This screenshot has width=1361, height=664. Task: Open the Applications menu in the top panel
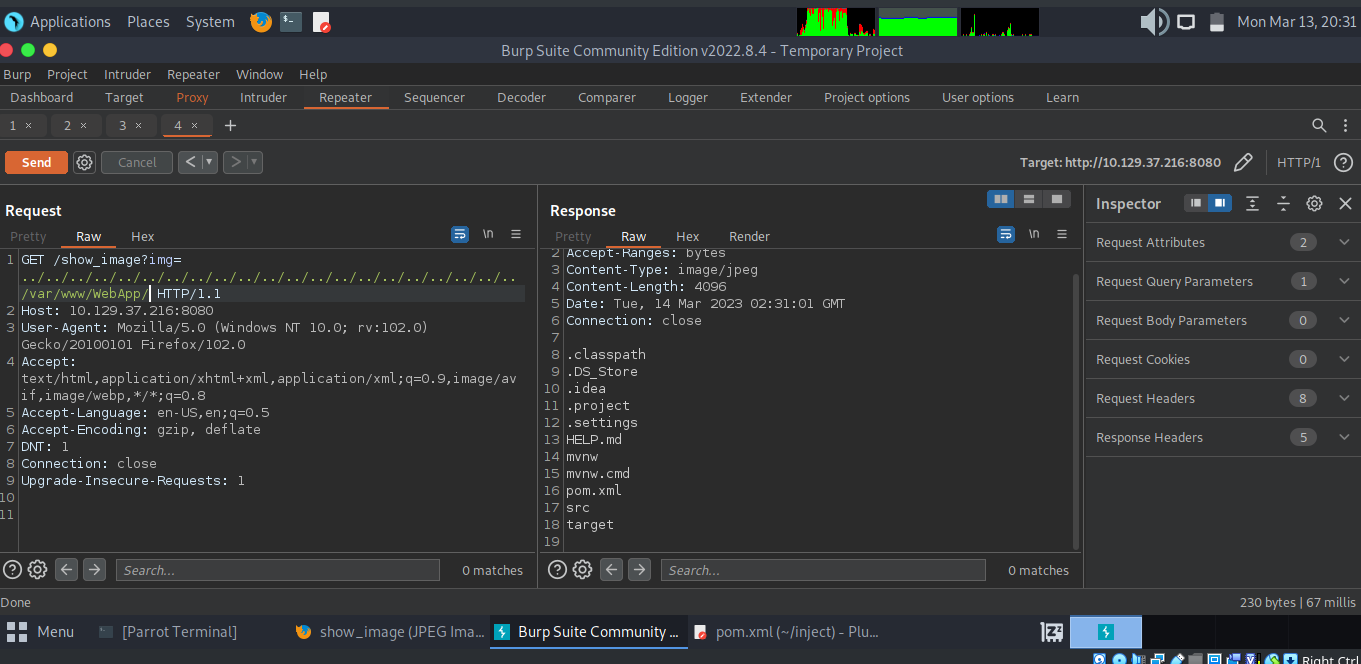70,22
